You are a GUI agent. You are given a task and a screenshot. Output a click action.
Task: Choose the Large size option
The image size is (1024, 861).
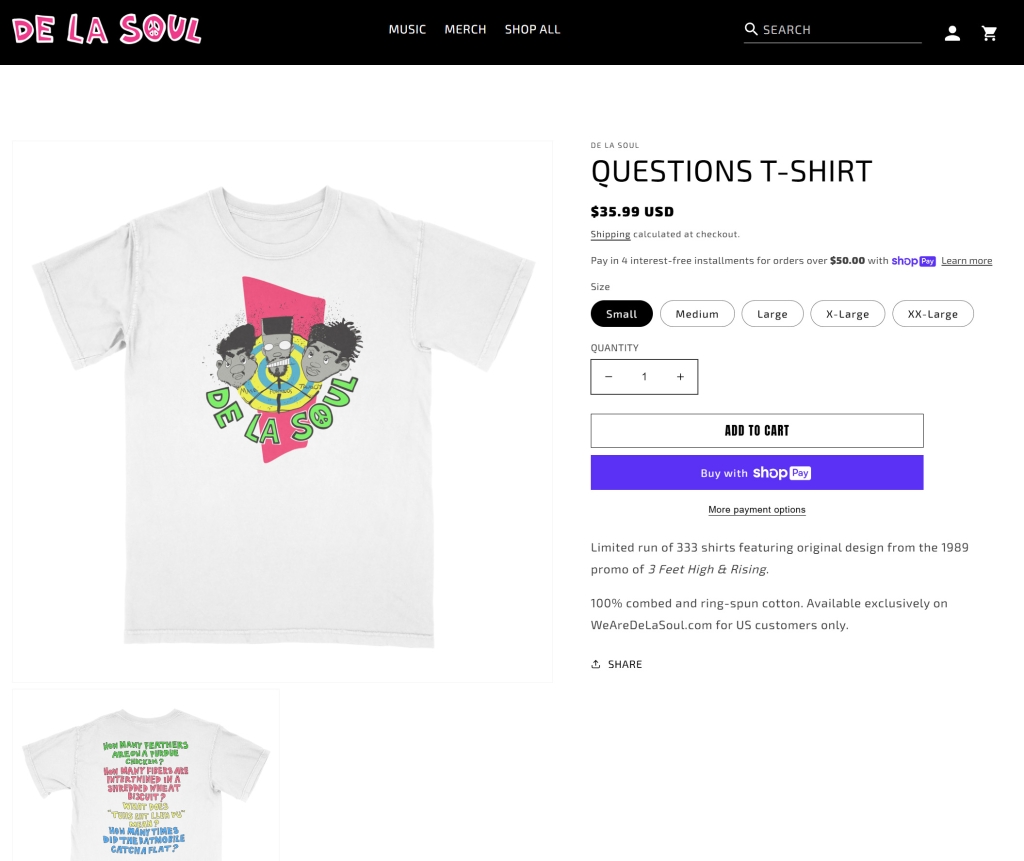click(773, 314)
